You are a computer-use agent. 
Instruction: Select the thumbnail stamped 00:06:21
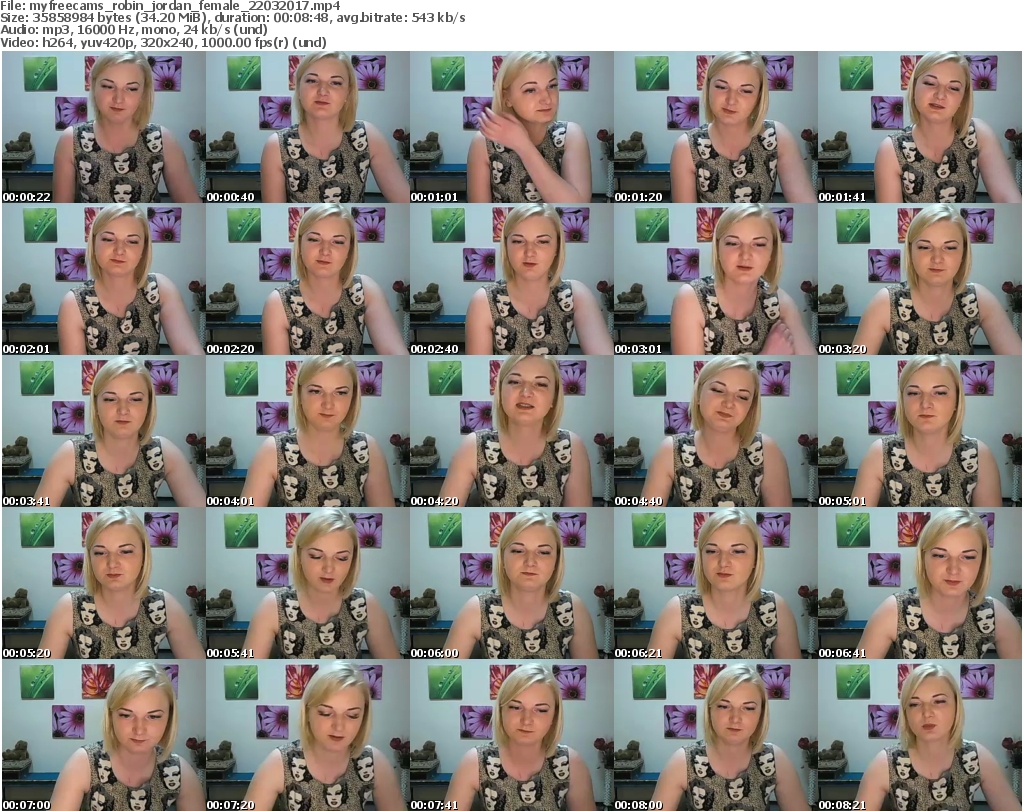(x=716, y=584)
